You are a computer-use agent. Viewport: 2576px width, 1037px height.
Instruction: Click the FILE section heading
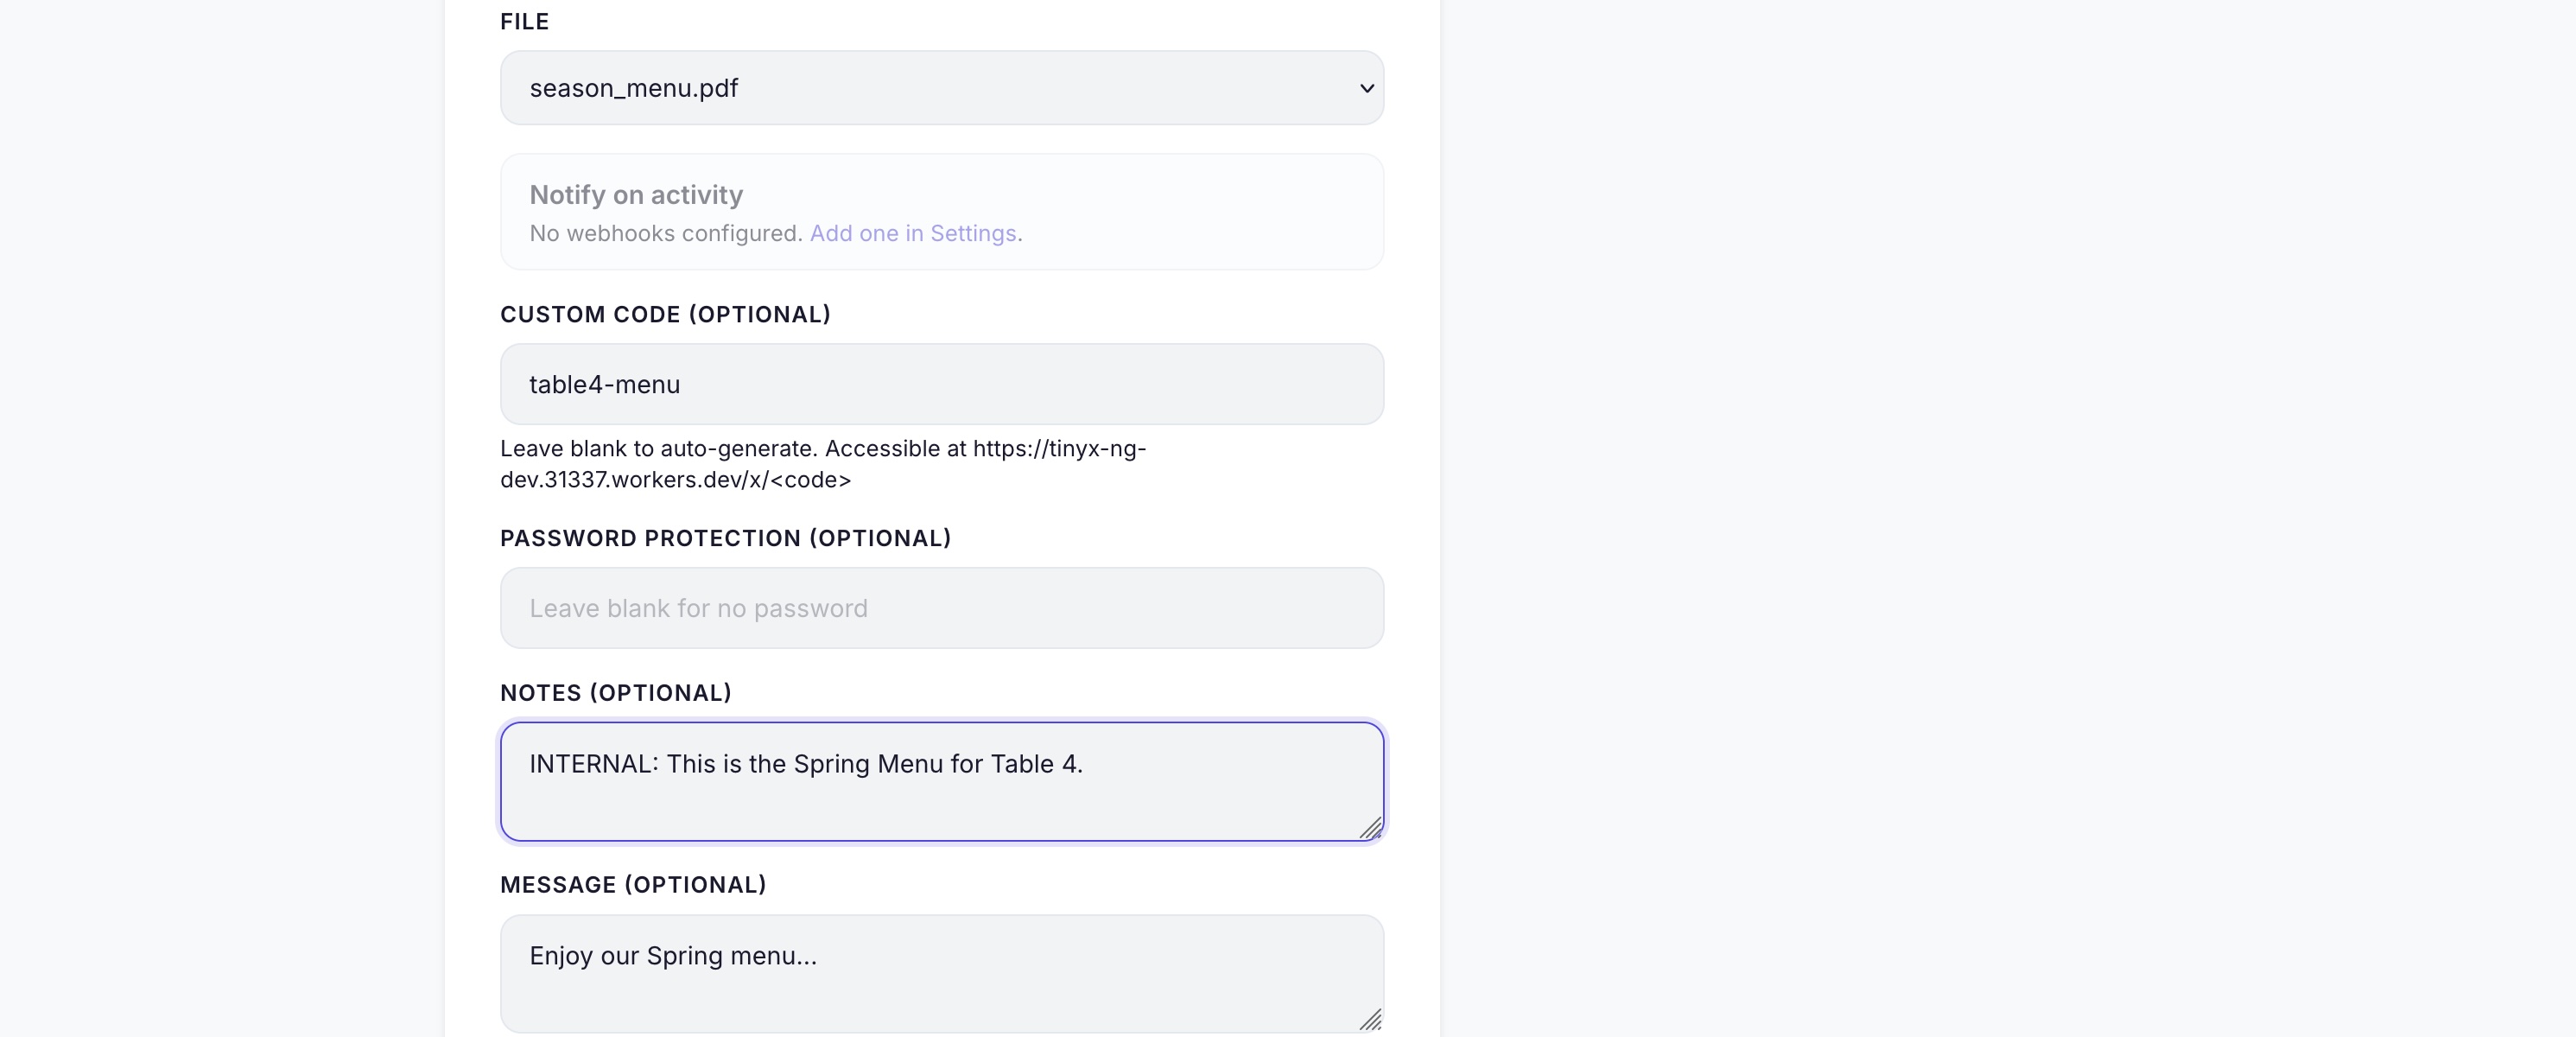(524, 21)
